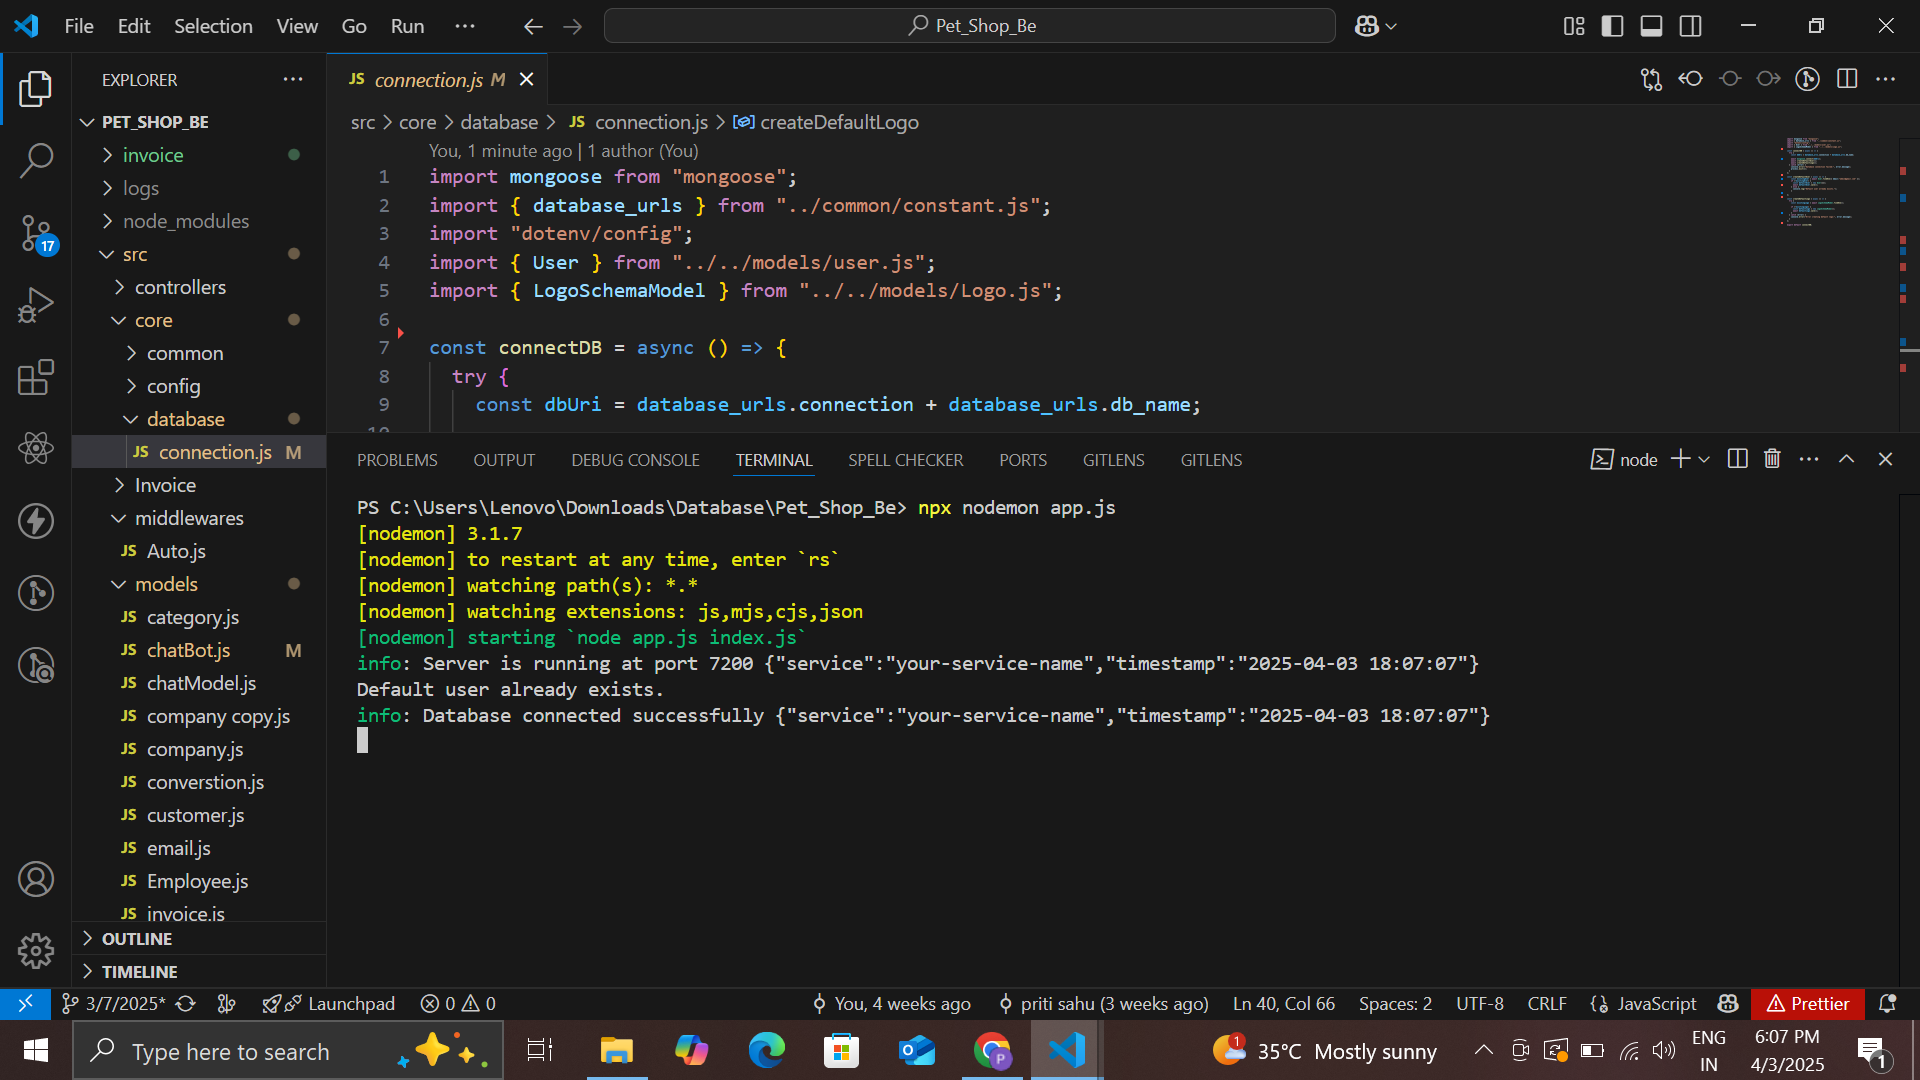Viewport: 1920px width, 1080px height.
Task: Kill terminal with the trash icon
Action: click(1772, 459)
